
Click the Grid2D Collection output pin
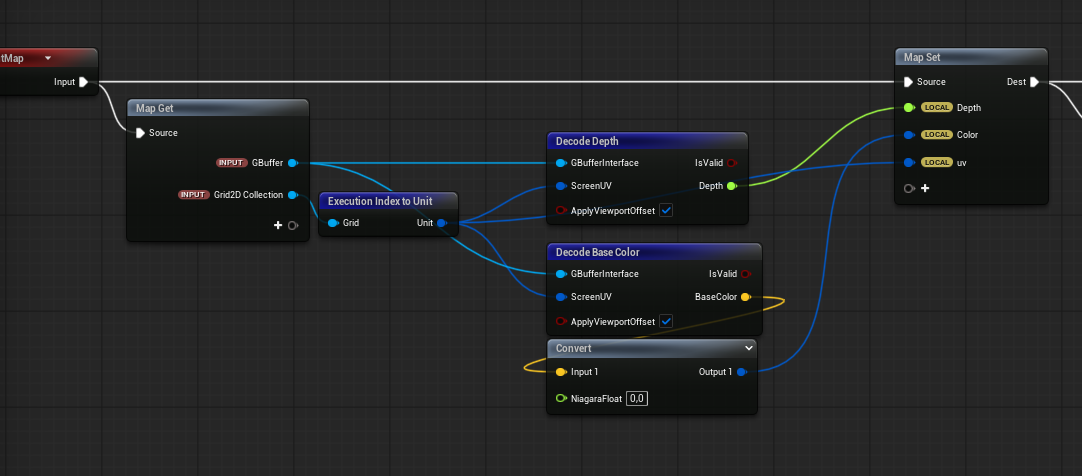tap(292, 195)
